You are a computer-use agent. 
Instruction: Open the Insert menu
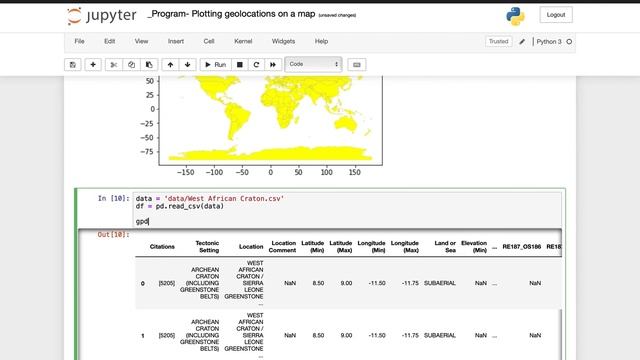pos(176,41)
